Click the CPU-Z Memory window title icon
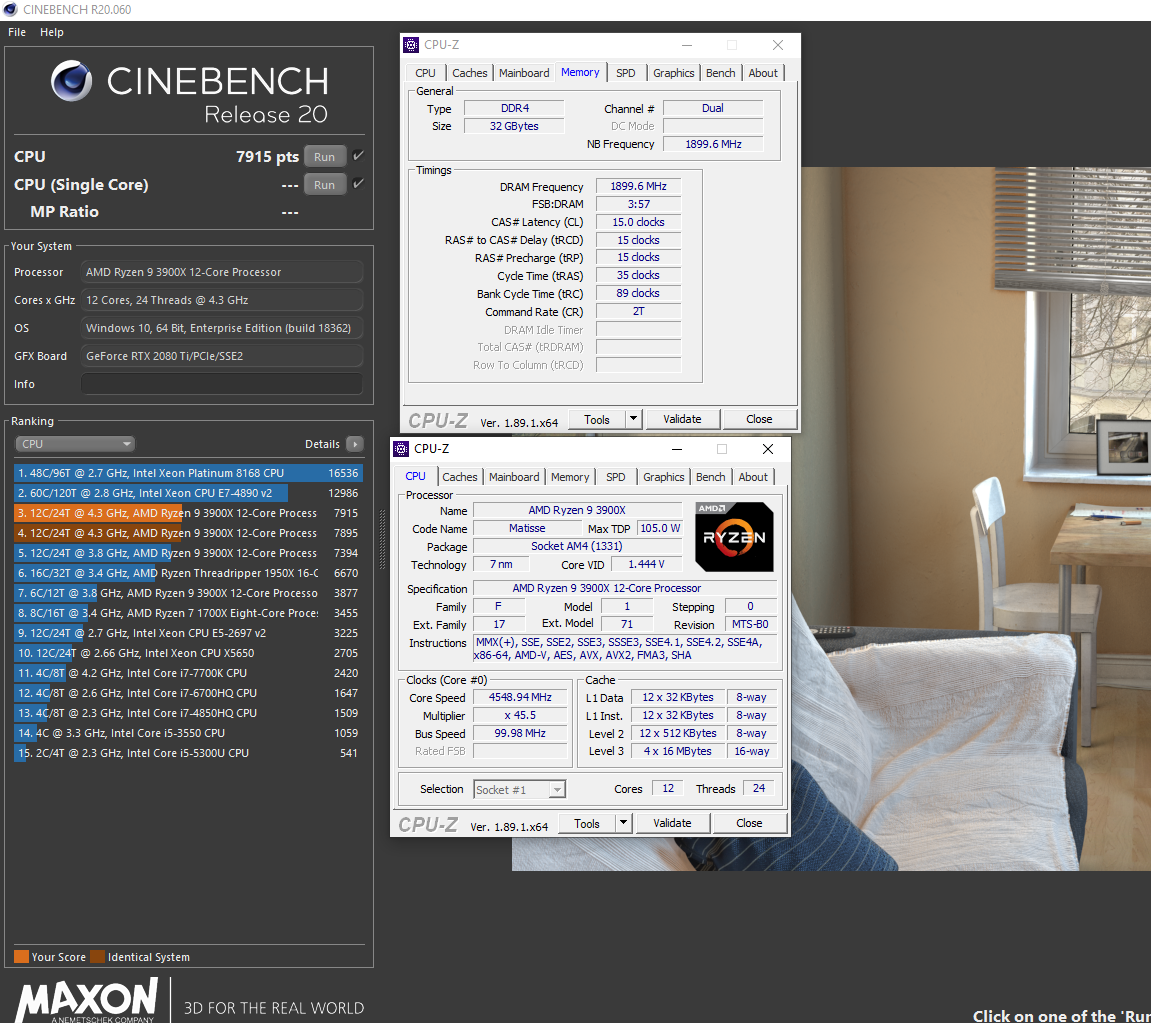This screenshot has height=1023, width=1151. coord(411,45)
